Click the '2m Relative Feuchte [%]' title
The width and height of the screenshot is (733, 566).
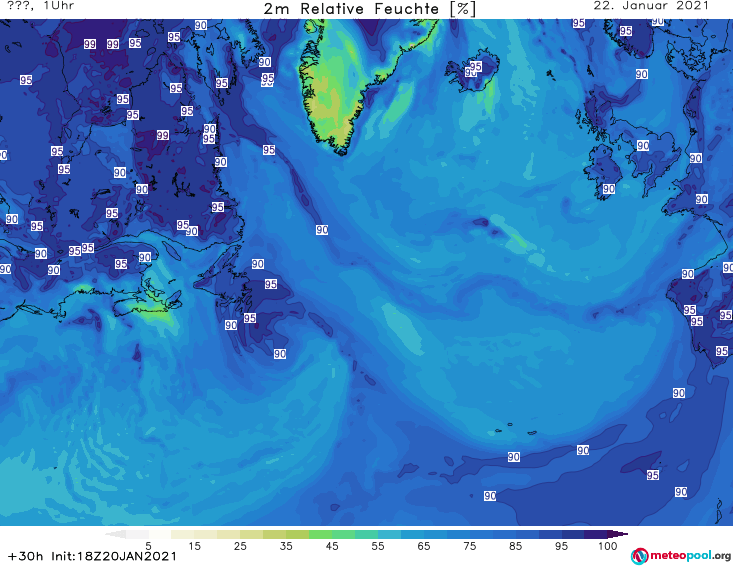click(370, 9)
